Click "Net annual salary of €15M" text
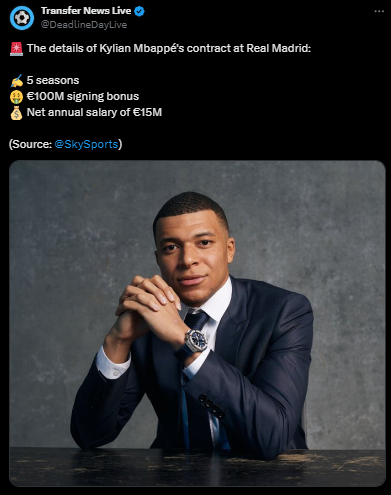This screenshot has width=391, height=495. click(94, 112)
